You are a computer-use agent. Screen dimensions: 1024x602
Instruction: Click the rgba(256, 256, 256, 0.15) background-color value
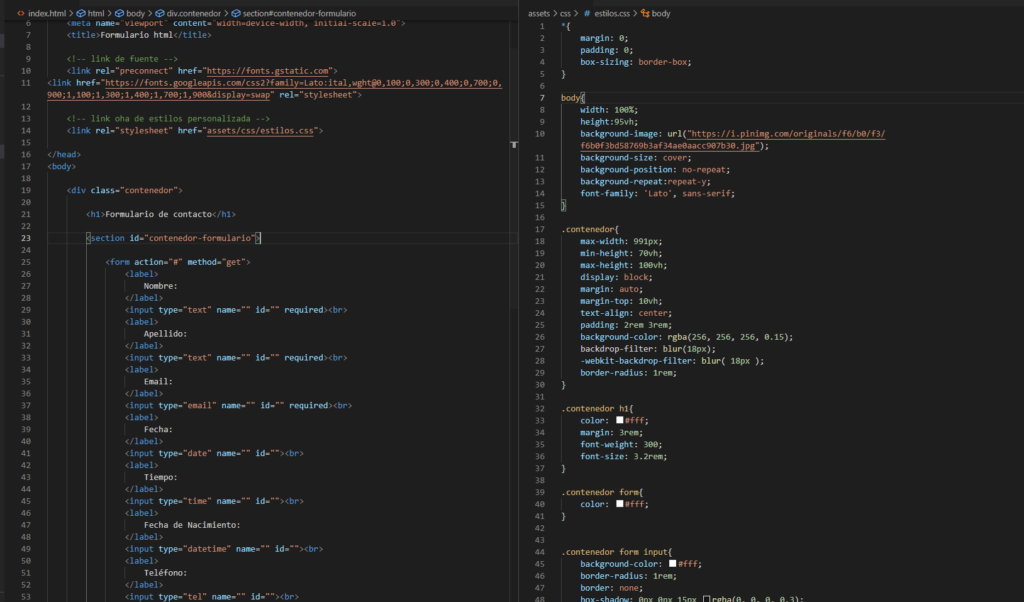coord(730,338)
